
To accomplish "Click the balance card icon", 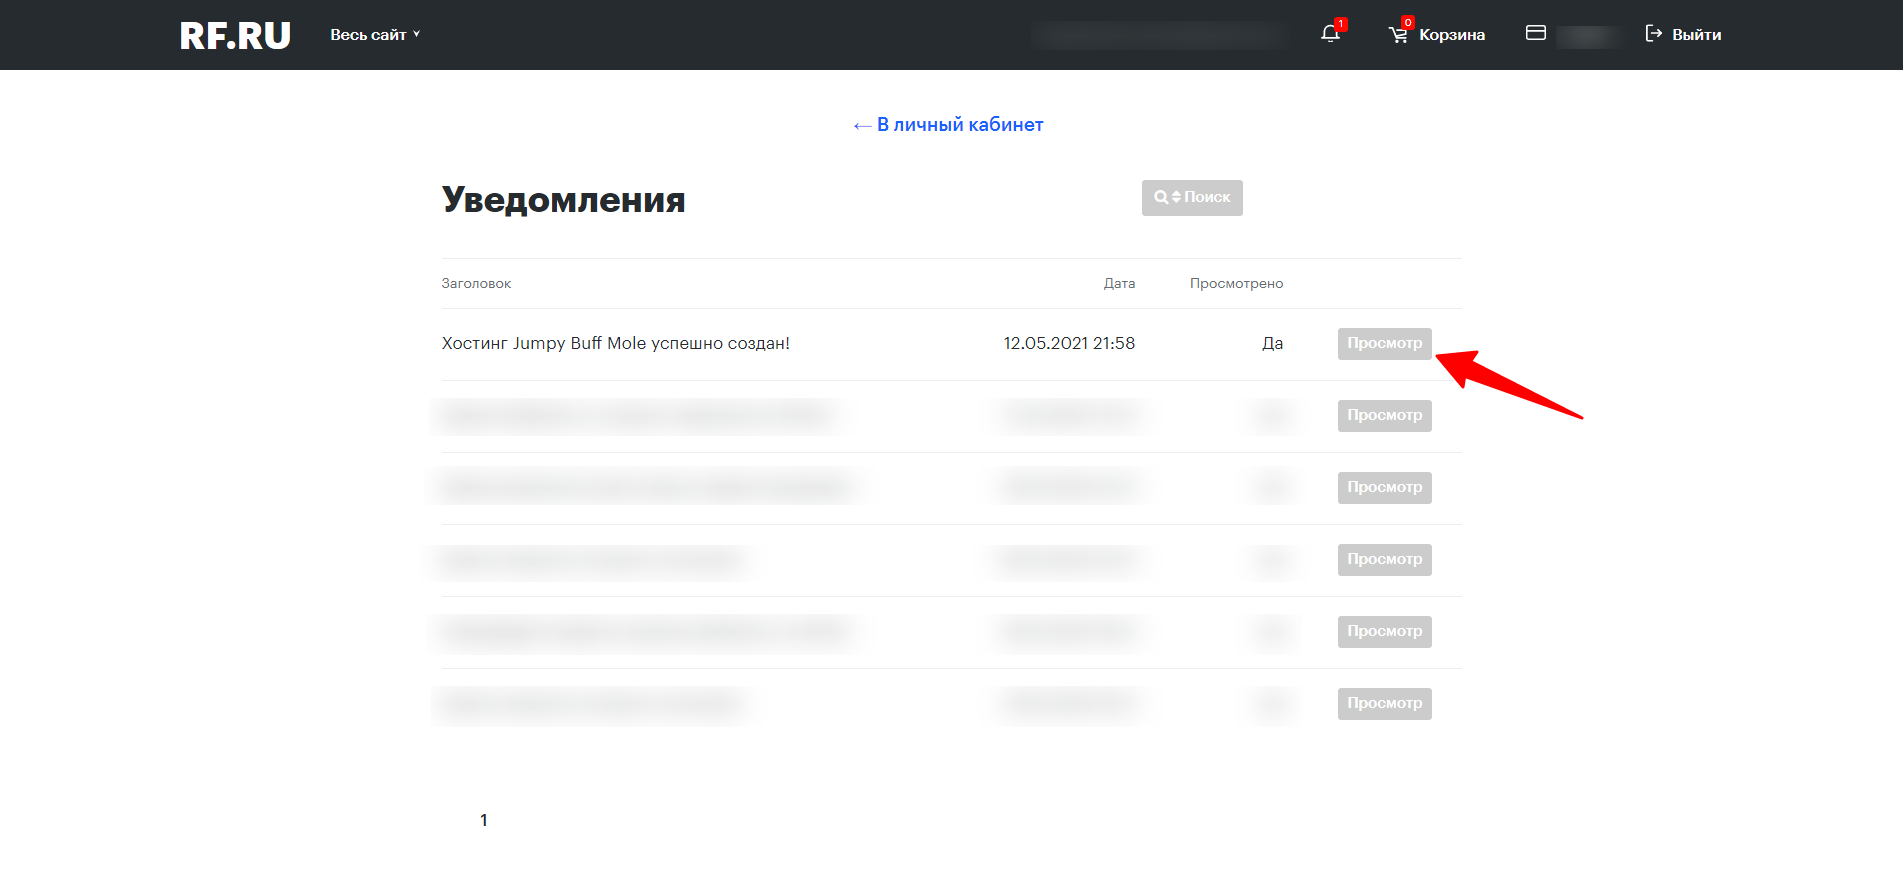I will pyautogui.click(x=1536, y=34).
